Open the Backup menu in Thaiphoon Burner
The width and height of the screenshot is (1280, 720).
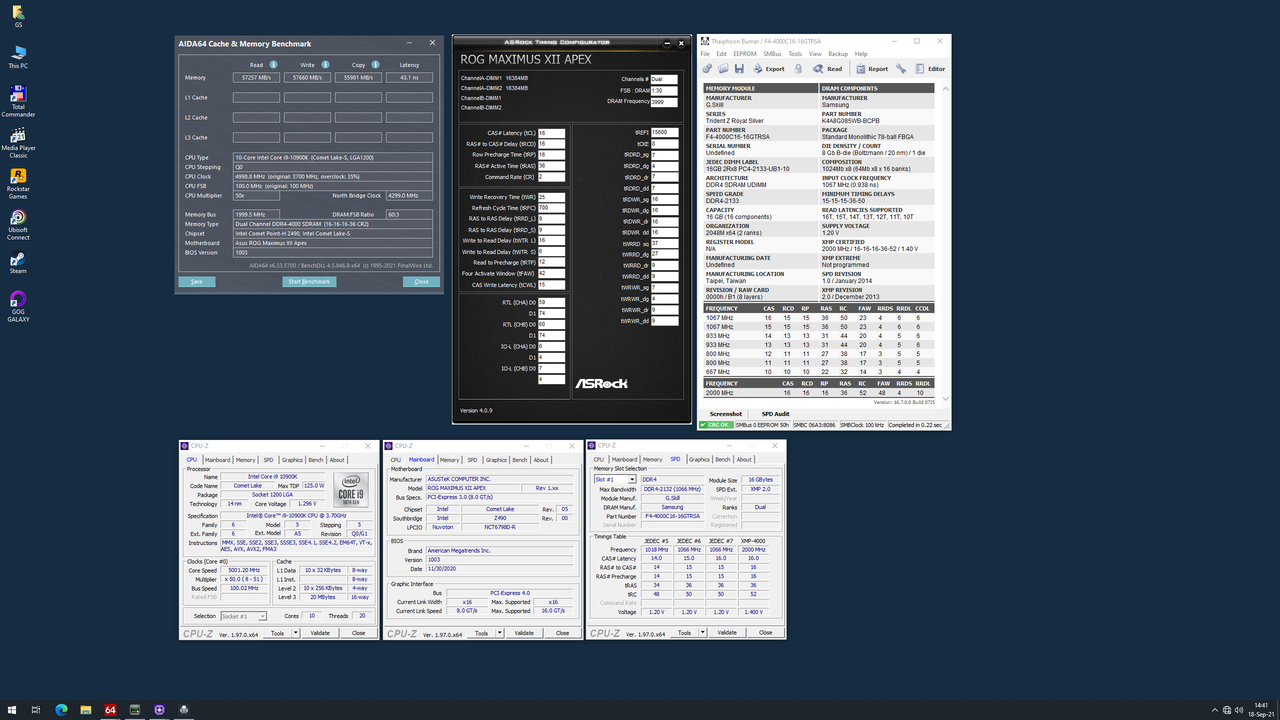point(838,54)
